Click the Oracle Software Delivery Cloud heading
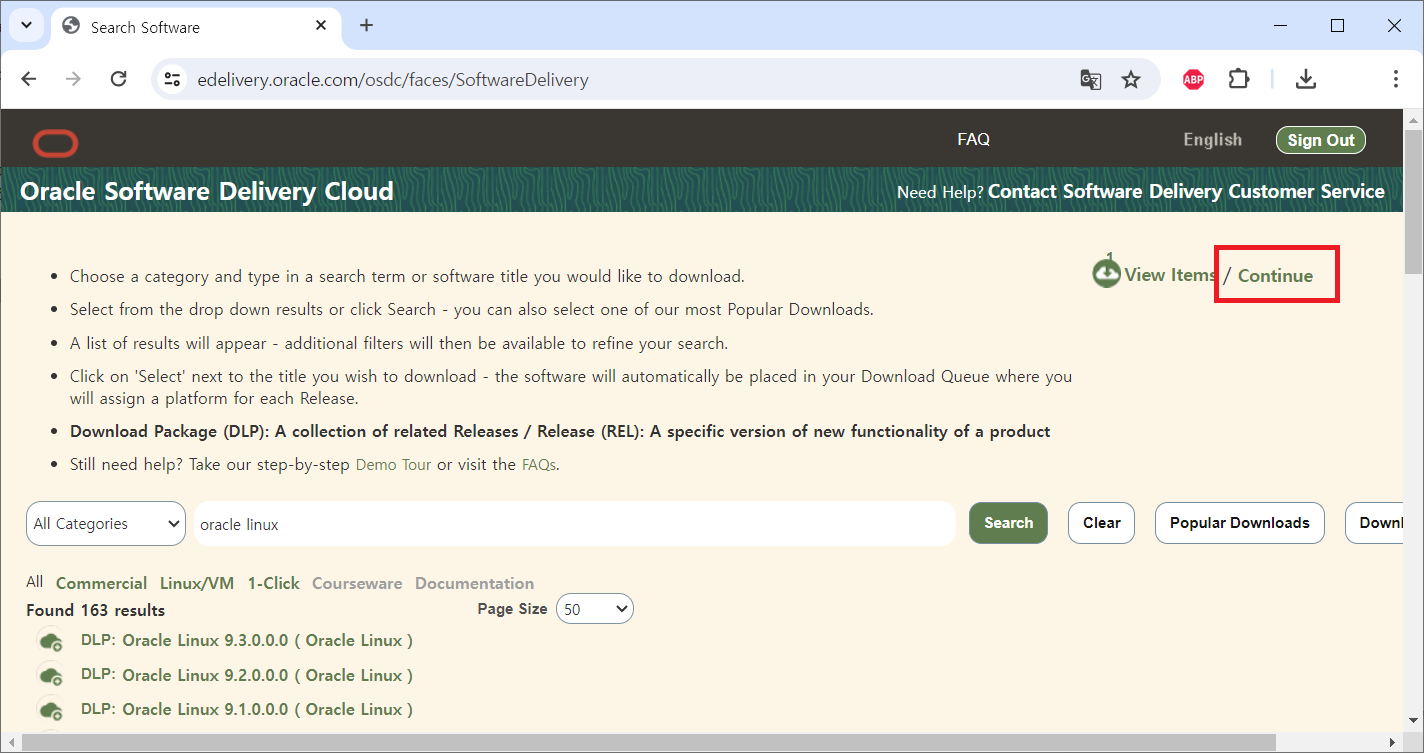 (x=207, y=191)
